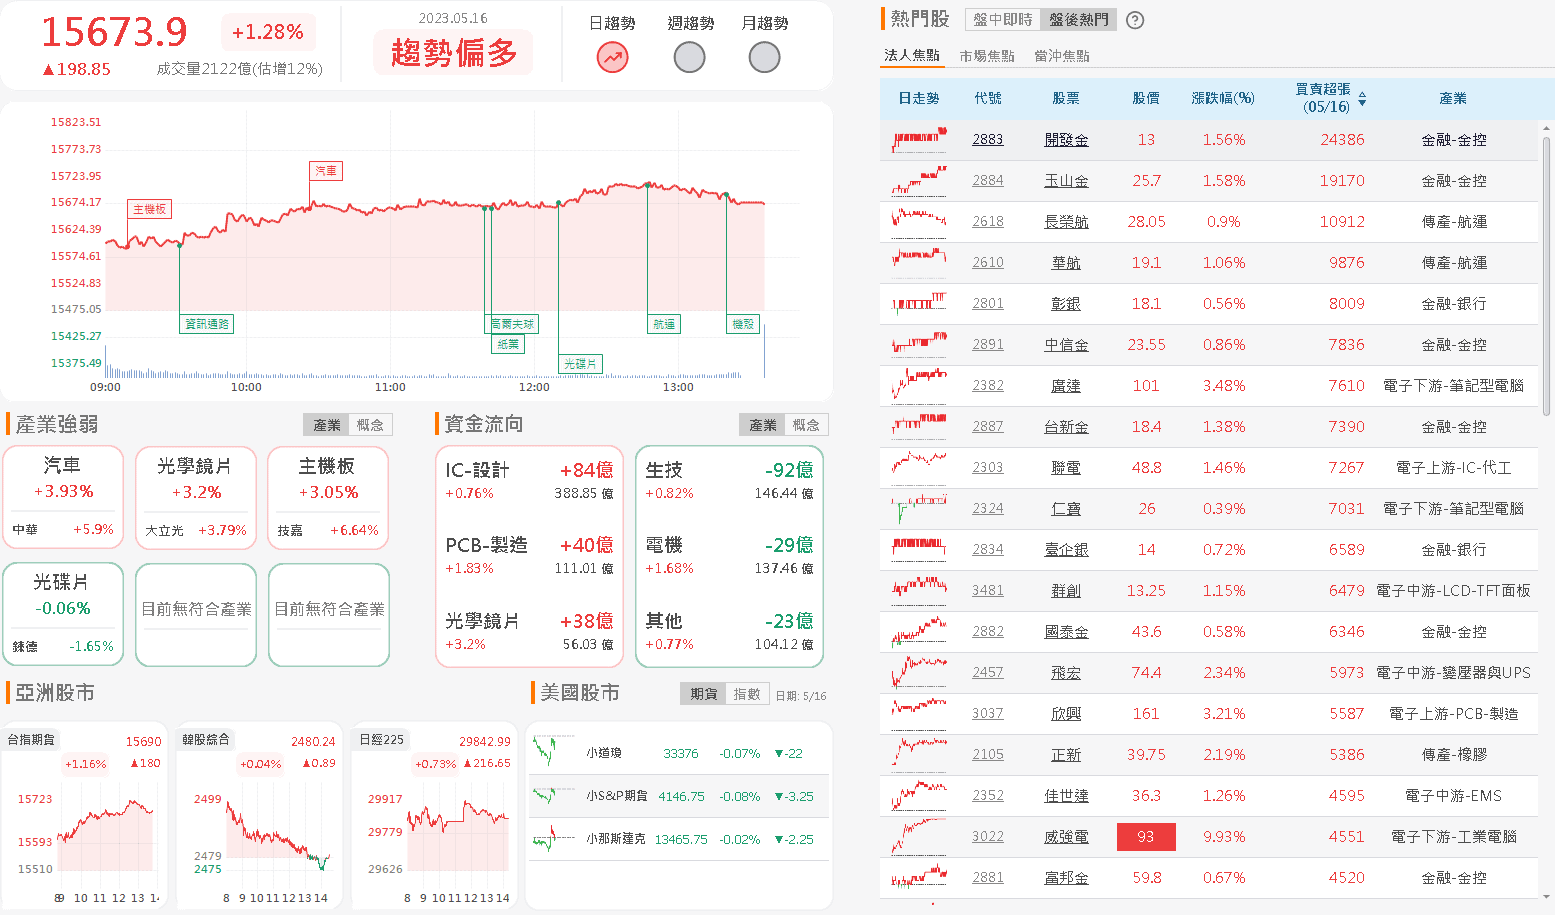Click the 華航 daily trend sparkline

[x=919, y=263]
